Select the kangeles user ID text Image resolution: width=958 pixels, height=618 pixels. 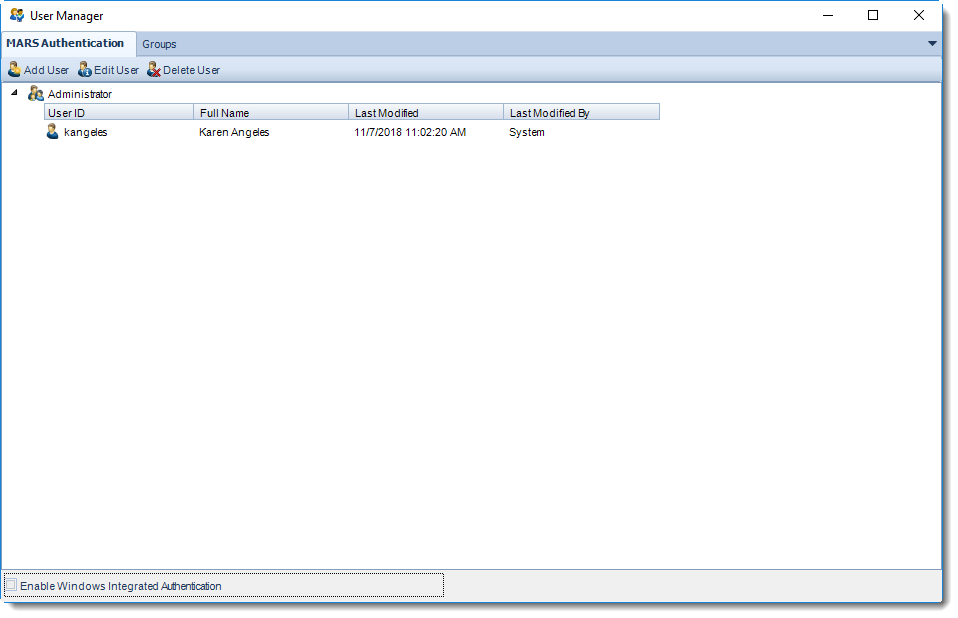(x=86, y=132)
